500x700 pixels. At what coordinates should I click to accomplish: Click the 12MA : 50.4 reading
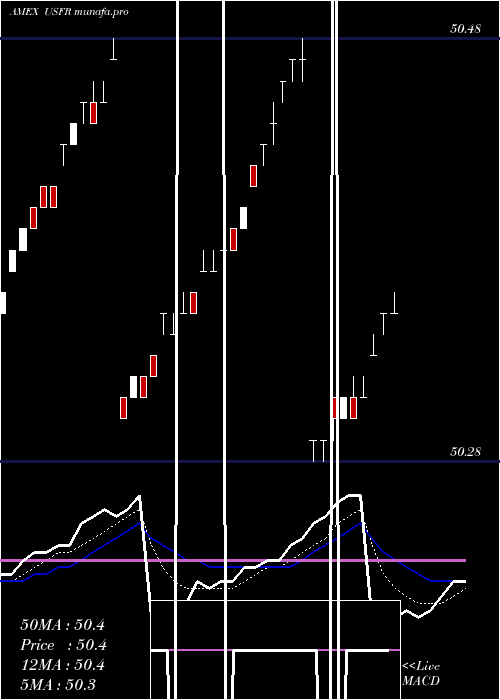click(x=62, y=665)
